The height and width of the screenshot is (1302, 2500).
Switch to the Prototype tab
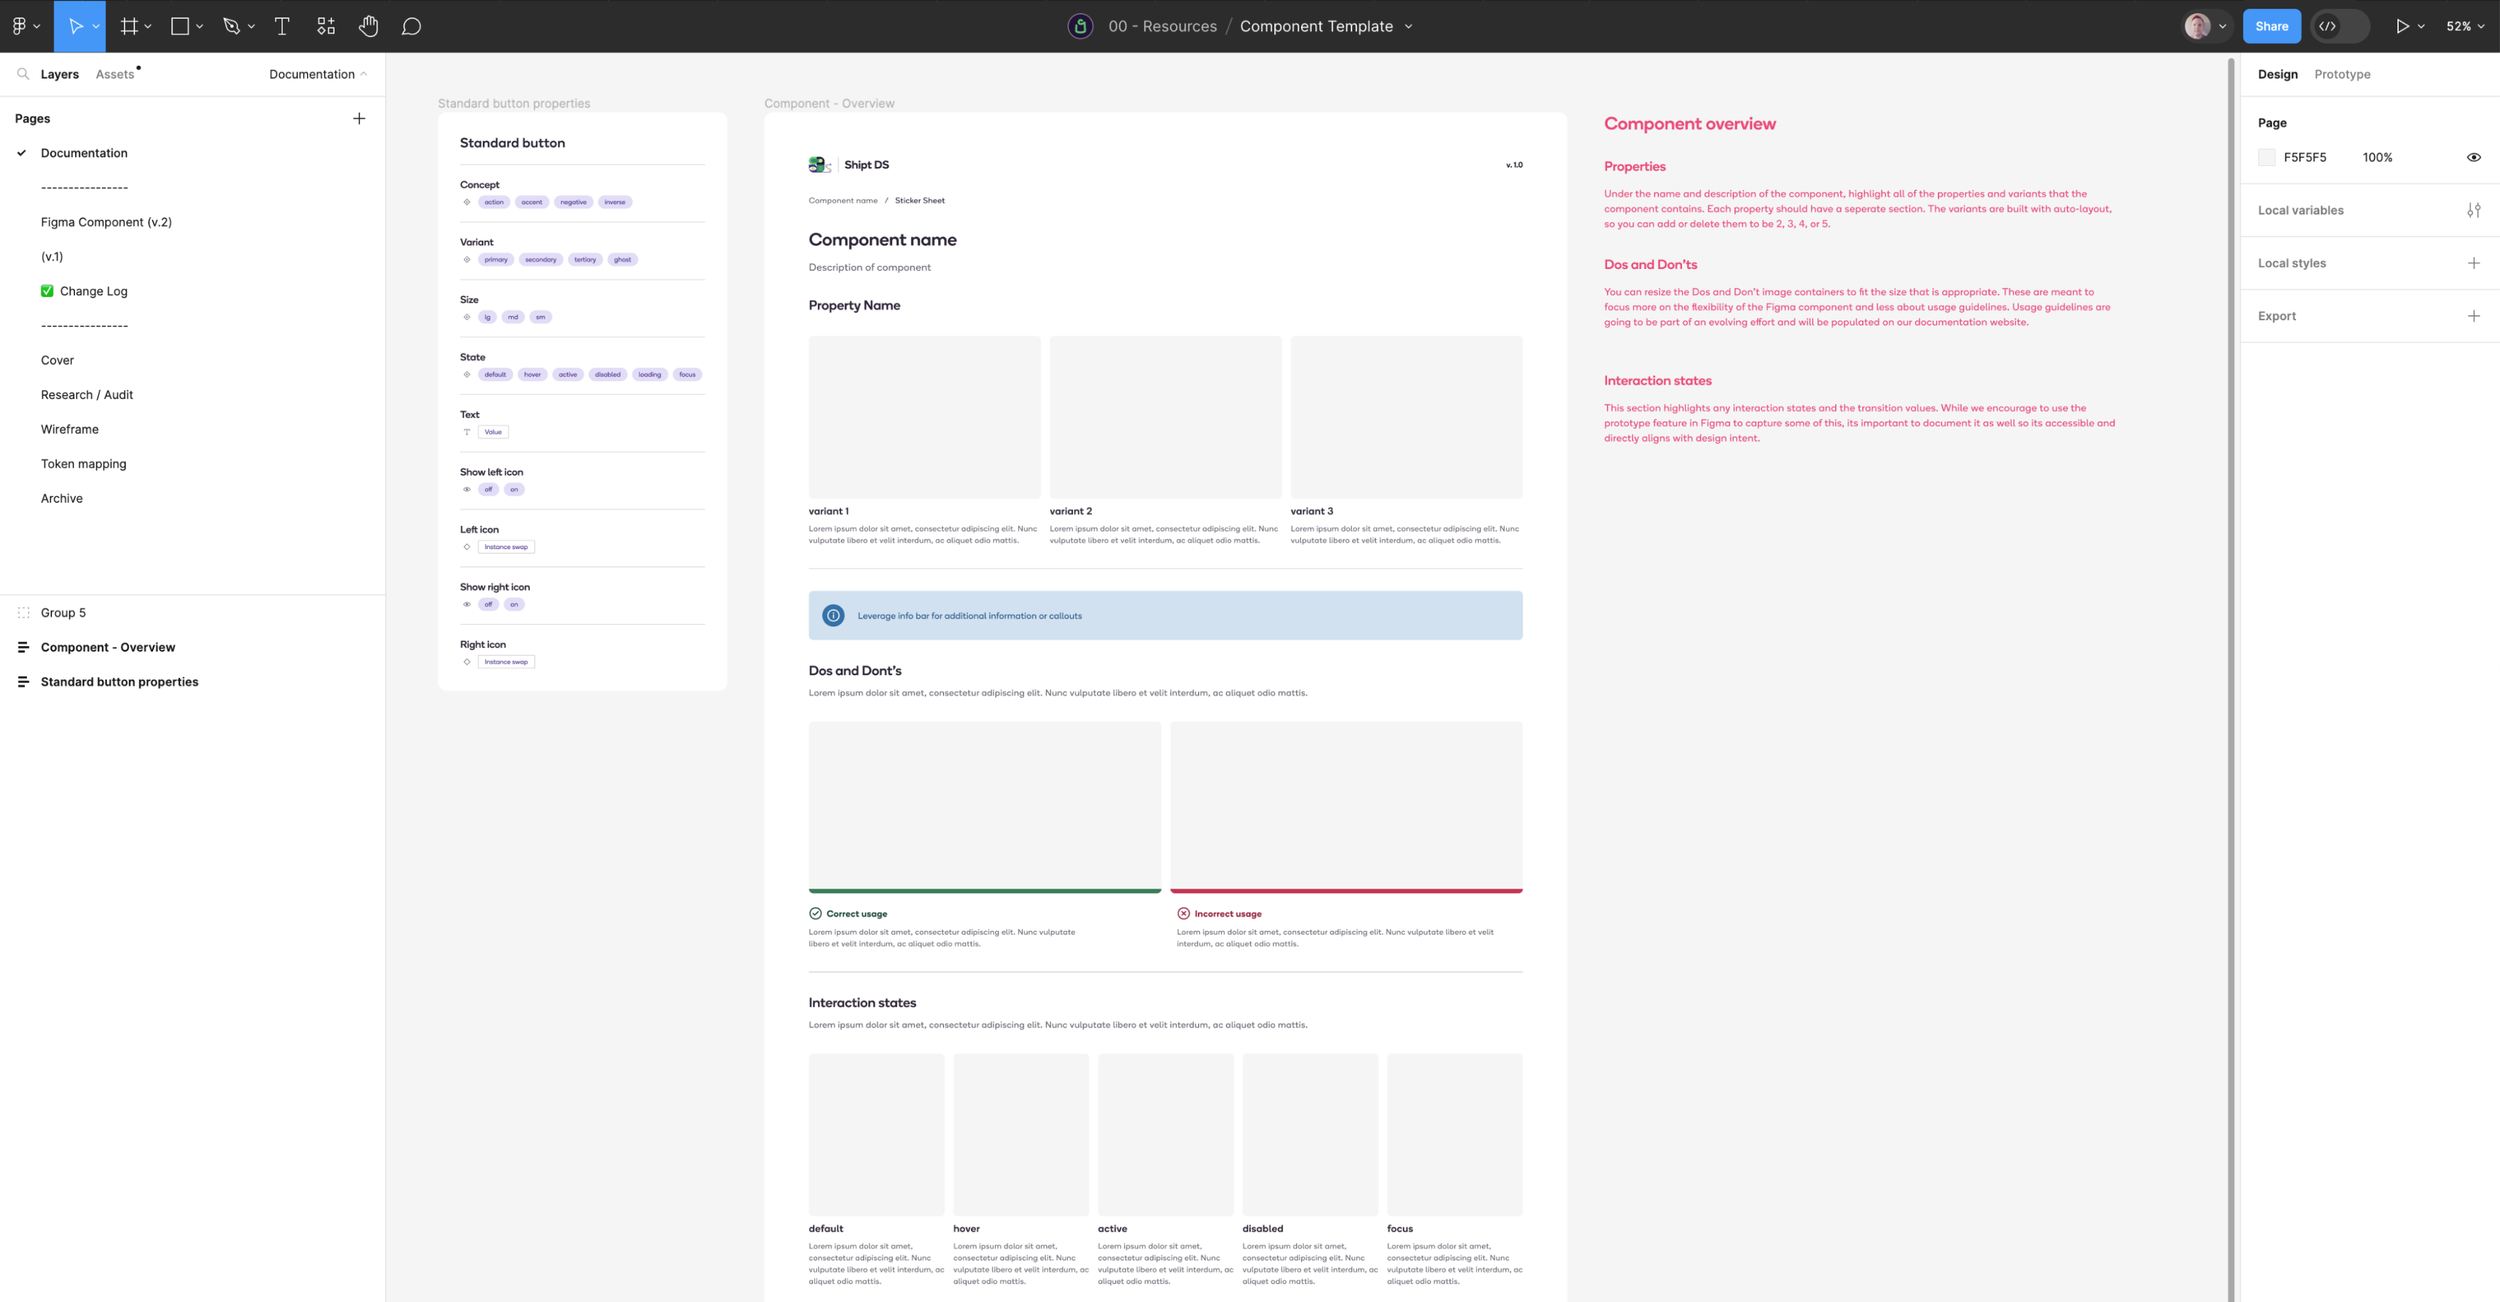[2341, 74]
